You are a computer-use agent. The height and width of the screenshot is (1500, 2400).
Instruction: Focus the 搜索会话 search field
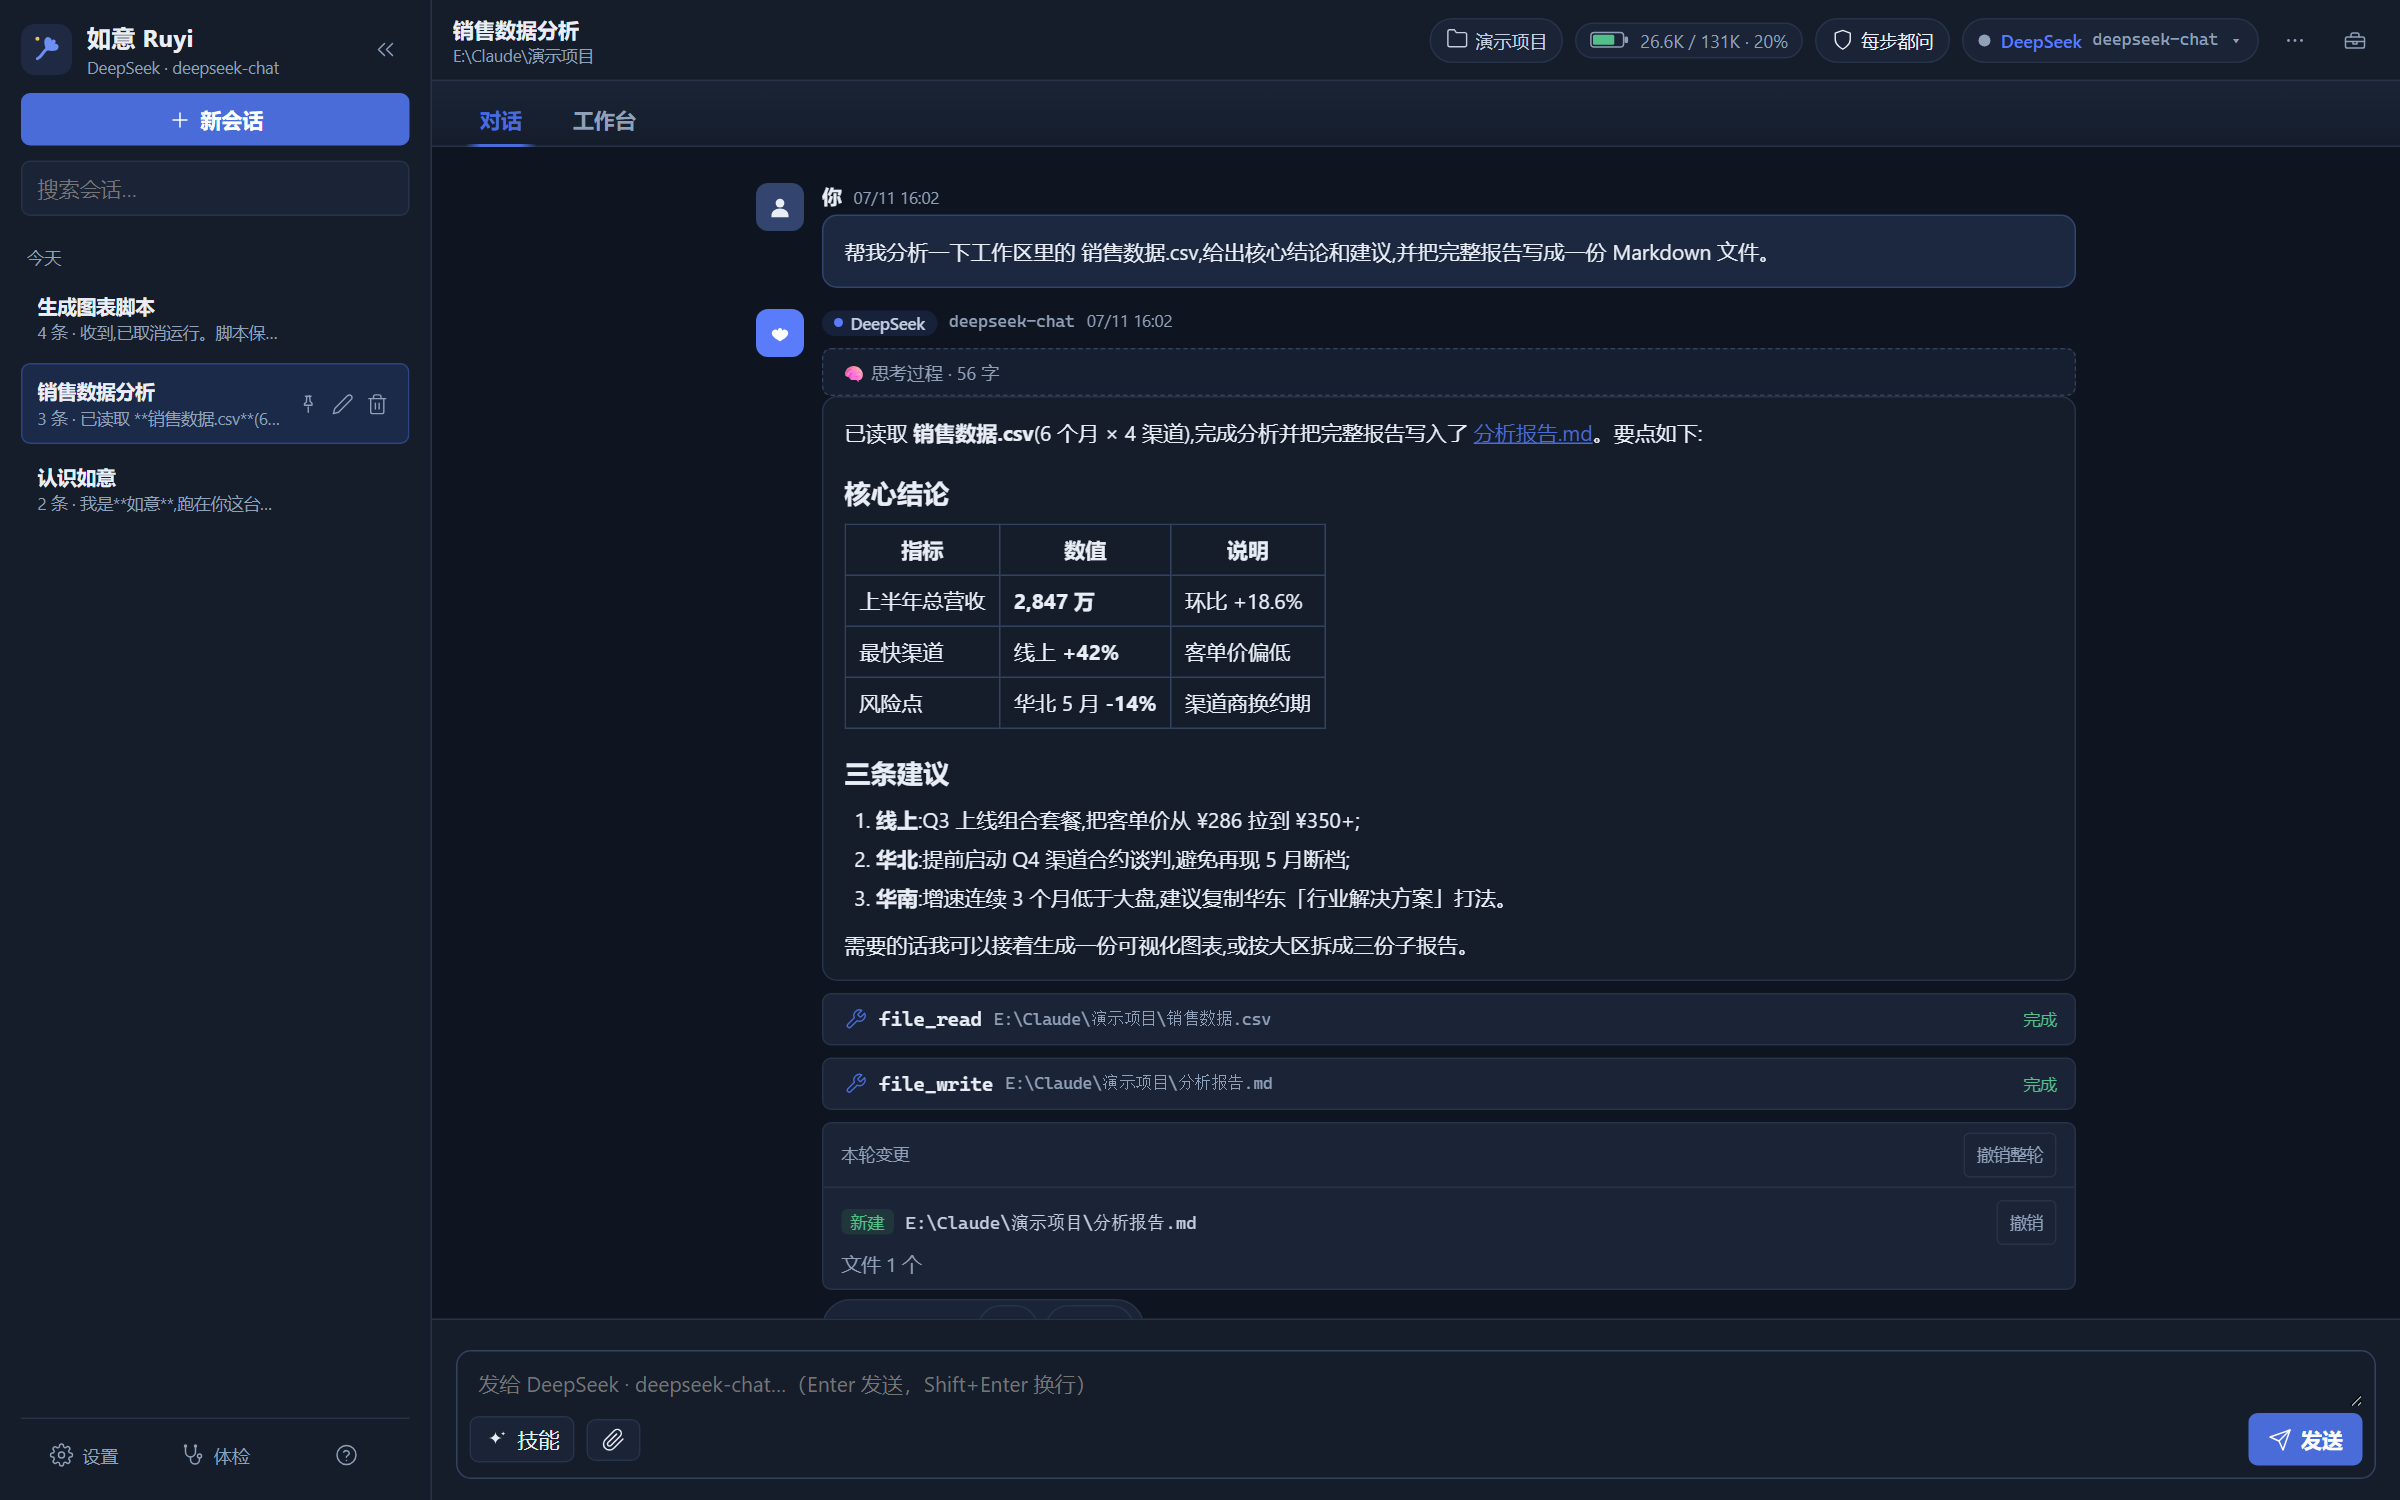[x=215, y=189]
